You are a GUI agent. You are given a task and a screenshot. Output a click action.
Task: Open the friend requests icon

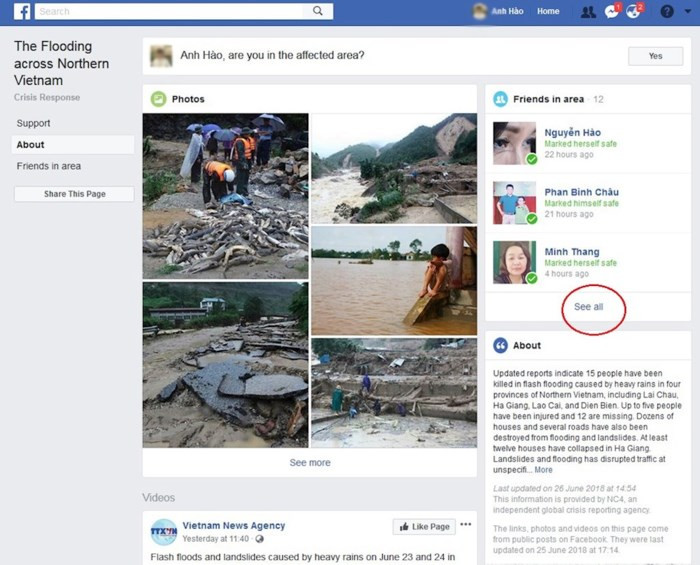point(588,12)
